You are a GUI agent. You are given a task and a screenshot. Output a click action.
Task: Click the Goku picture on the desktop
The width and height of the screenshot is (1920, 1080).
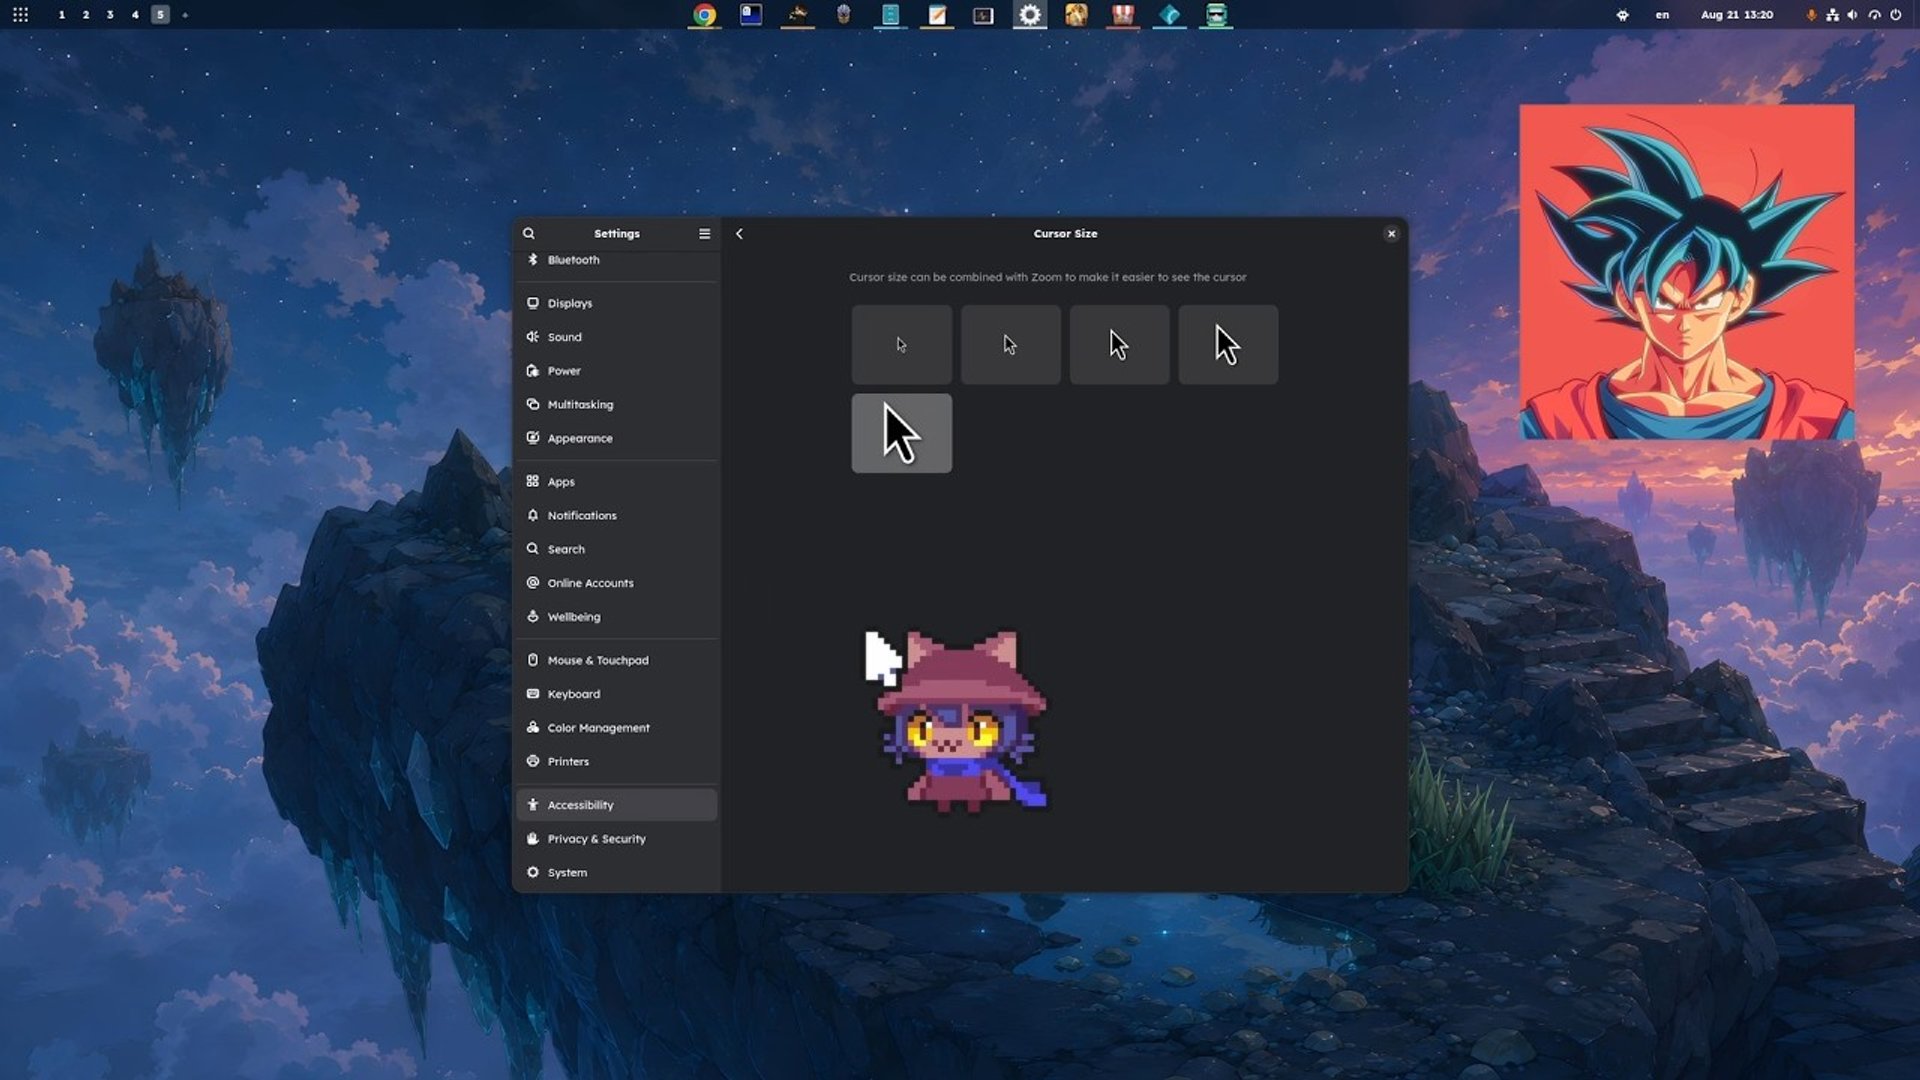point(1687,272)
